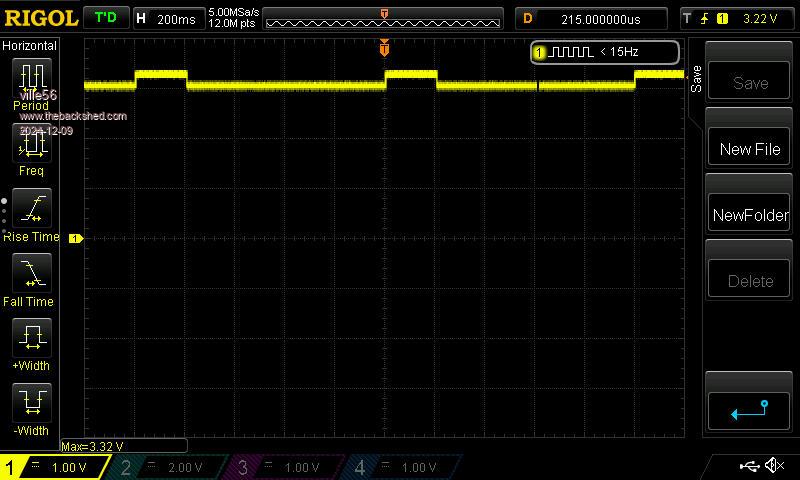Image resolution: width=800 pixels, height=480 pixels.
Task: Click the speaker mute icon
Action: [x=774, y=466]
